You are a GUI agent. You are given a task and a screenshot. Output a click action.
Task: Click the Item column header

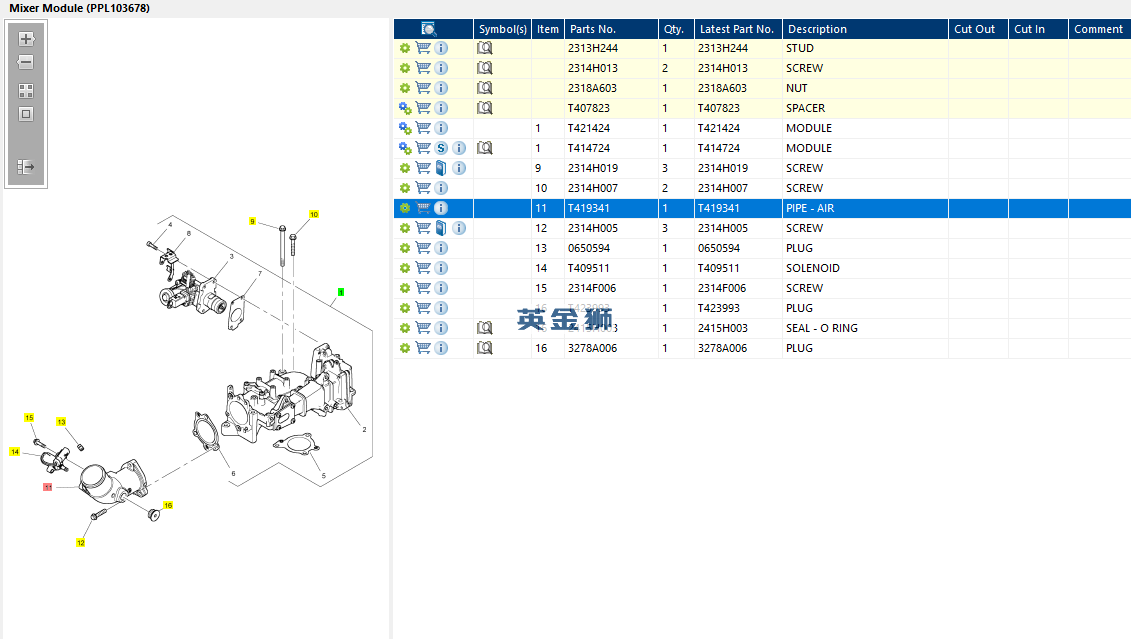click(547, 29)
